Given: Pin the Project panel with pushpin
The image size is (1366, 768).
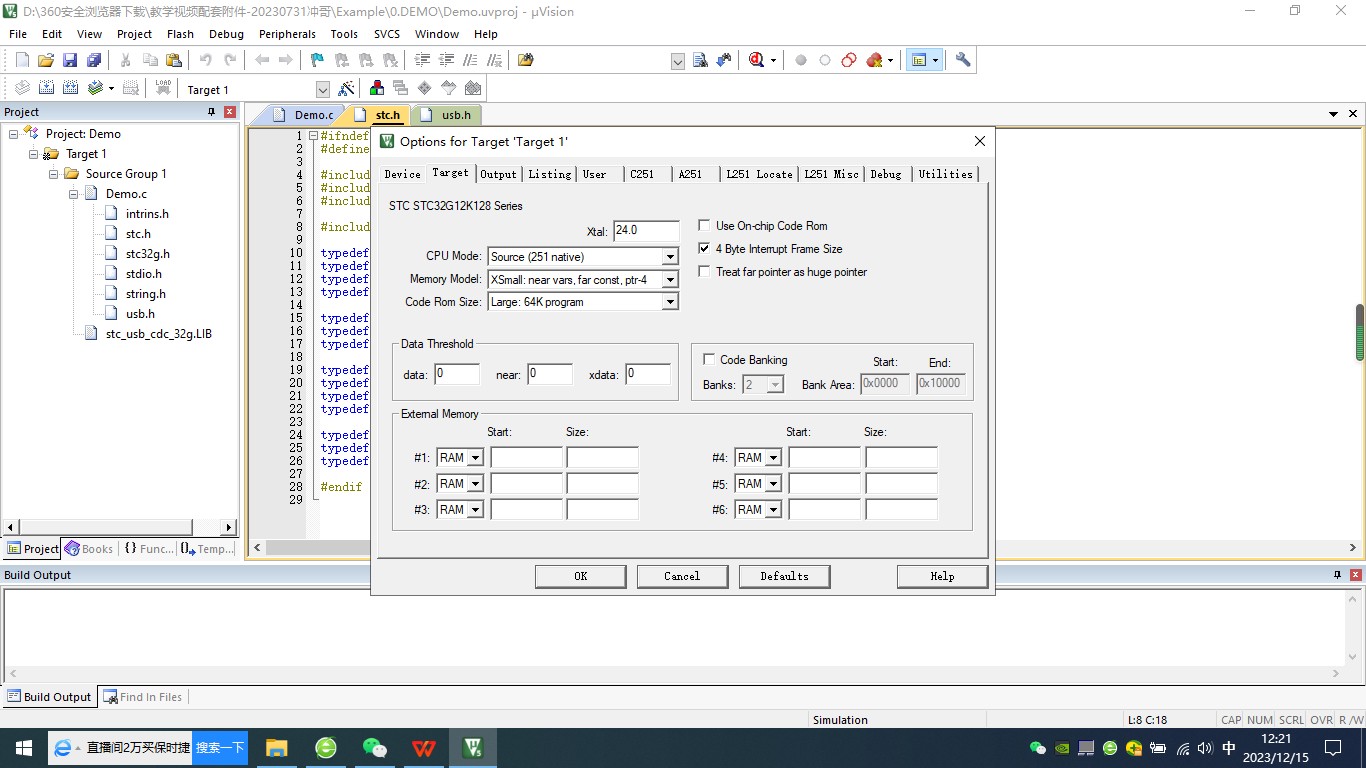Looking at the screenshot, I should 211,112.
